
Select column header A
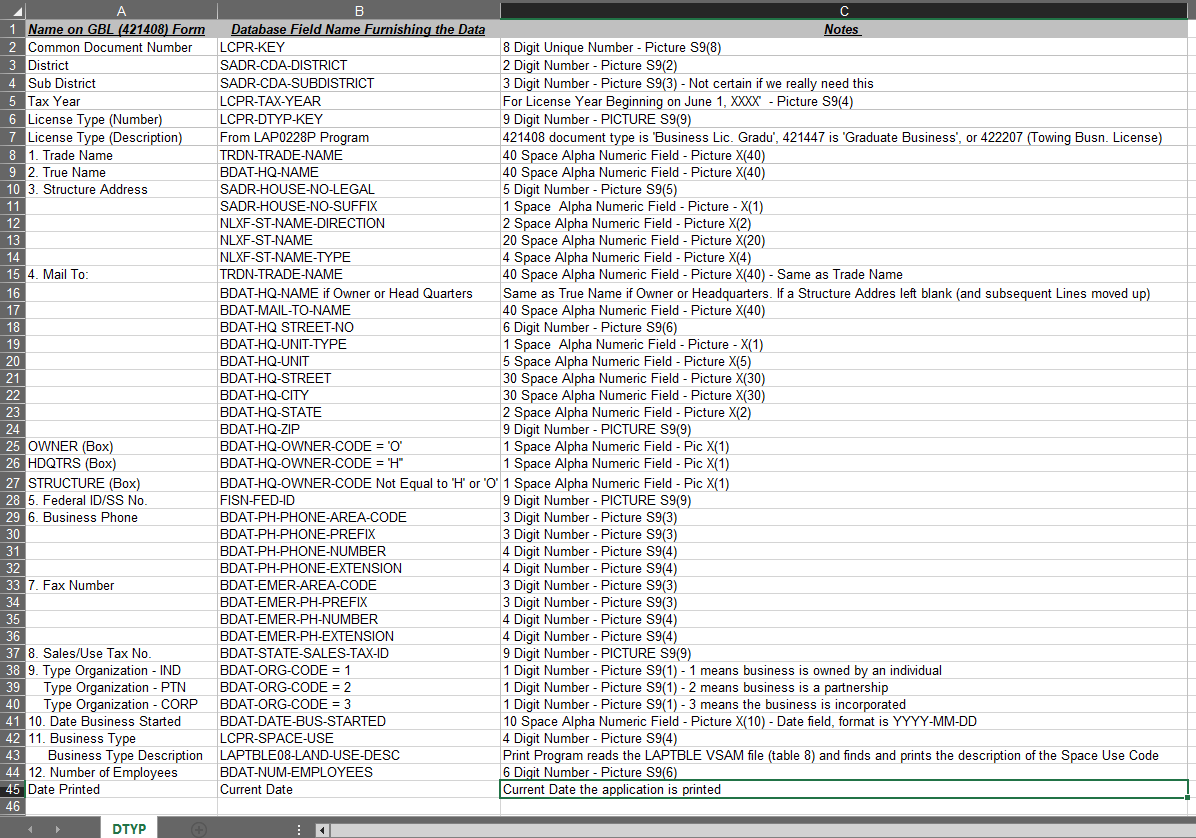pyautogui.click(x=121, y=11)
